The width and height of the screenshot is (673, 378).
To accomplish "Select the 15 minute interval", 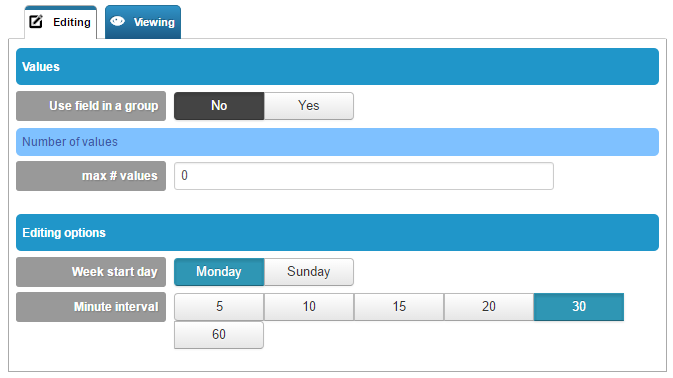I will click(399, 307).
